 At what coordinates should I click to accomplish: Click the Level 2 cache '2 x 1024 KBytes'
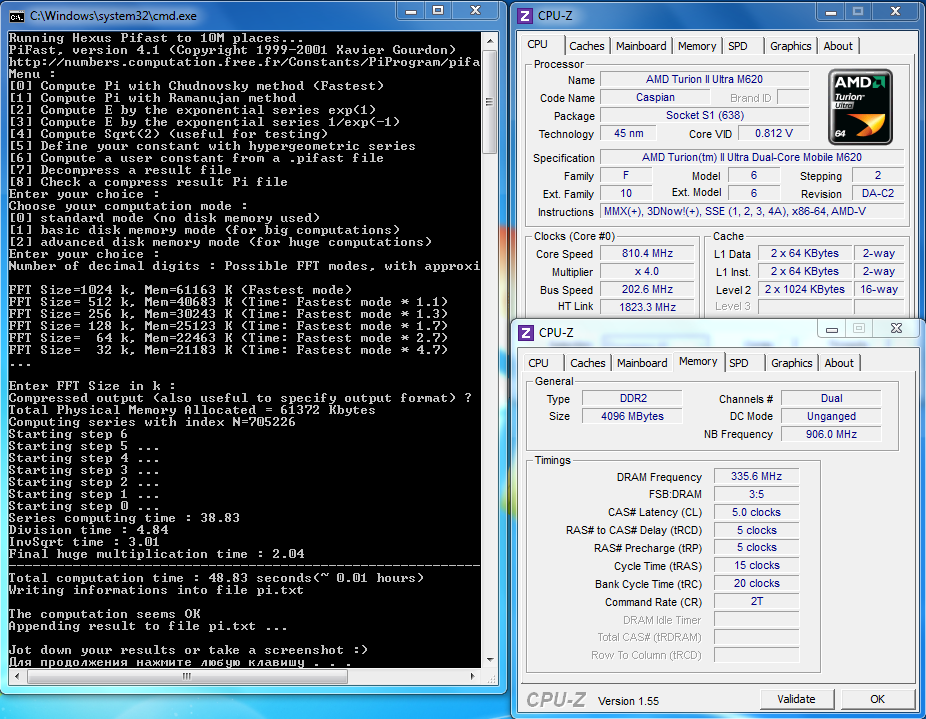pos(804,289)
